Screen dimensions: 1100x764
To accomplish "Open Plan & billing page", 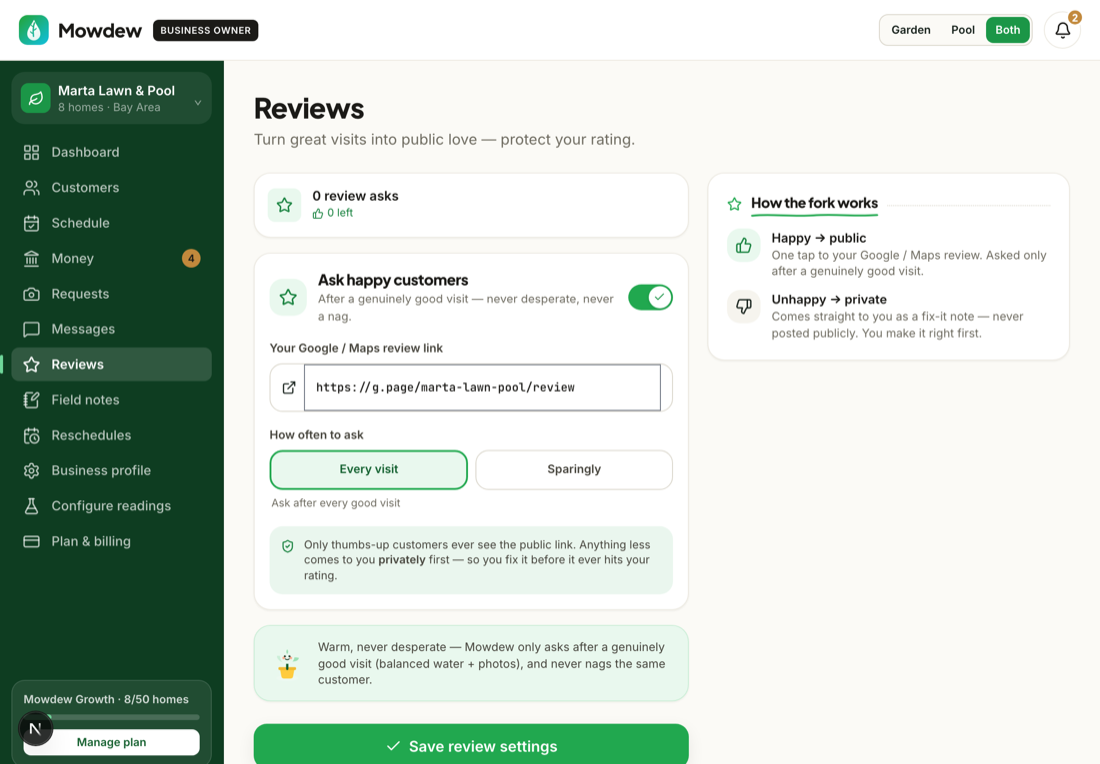I will (x=112, y=542).
